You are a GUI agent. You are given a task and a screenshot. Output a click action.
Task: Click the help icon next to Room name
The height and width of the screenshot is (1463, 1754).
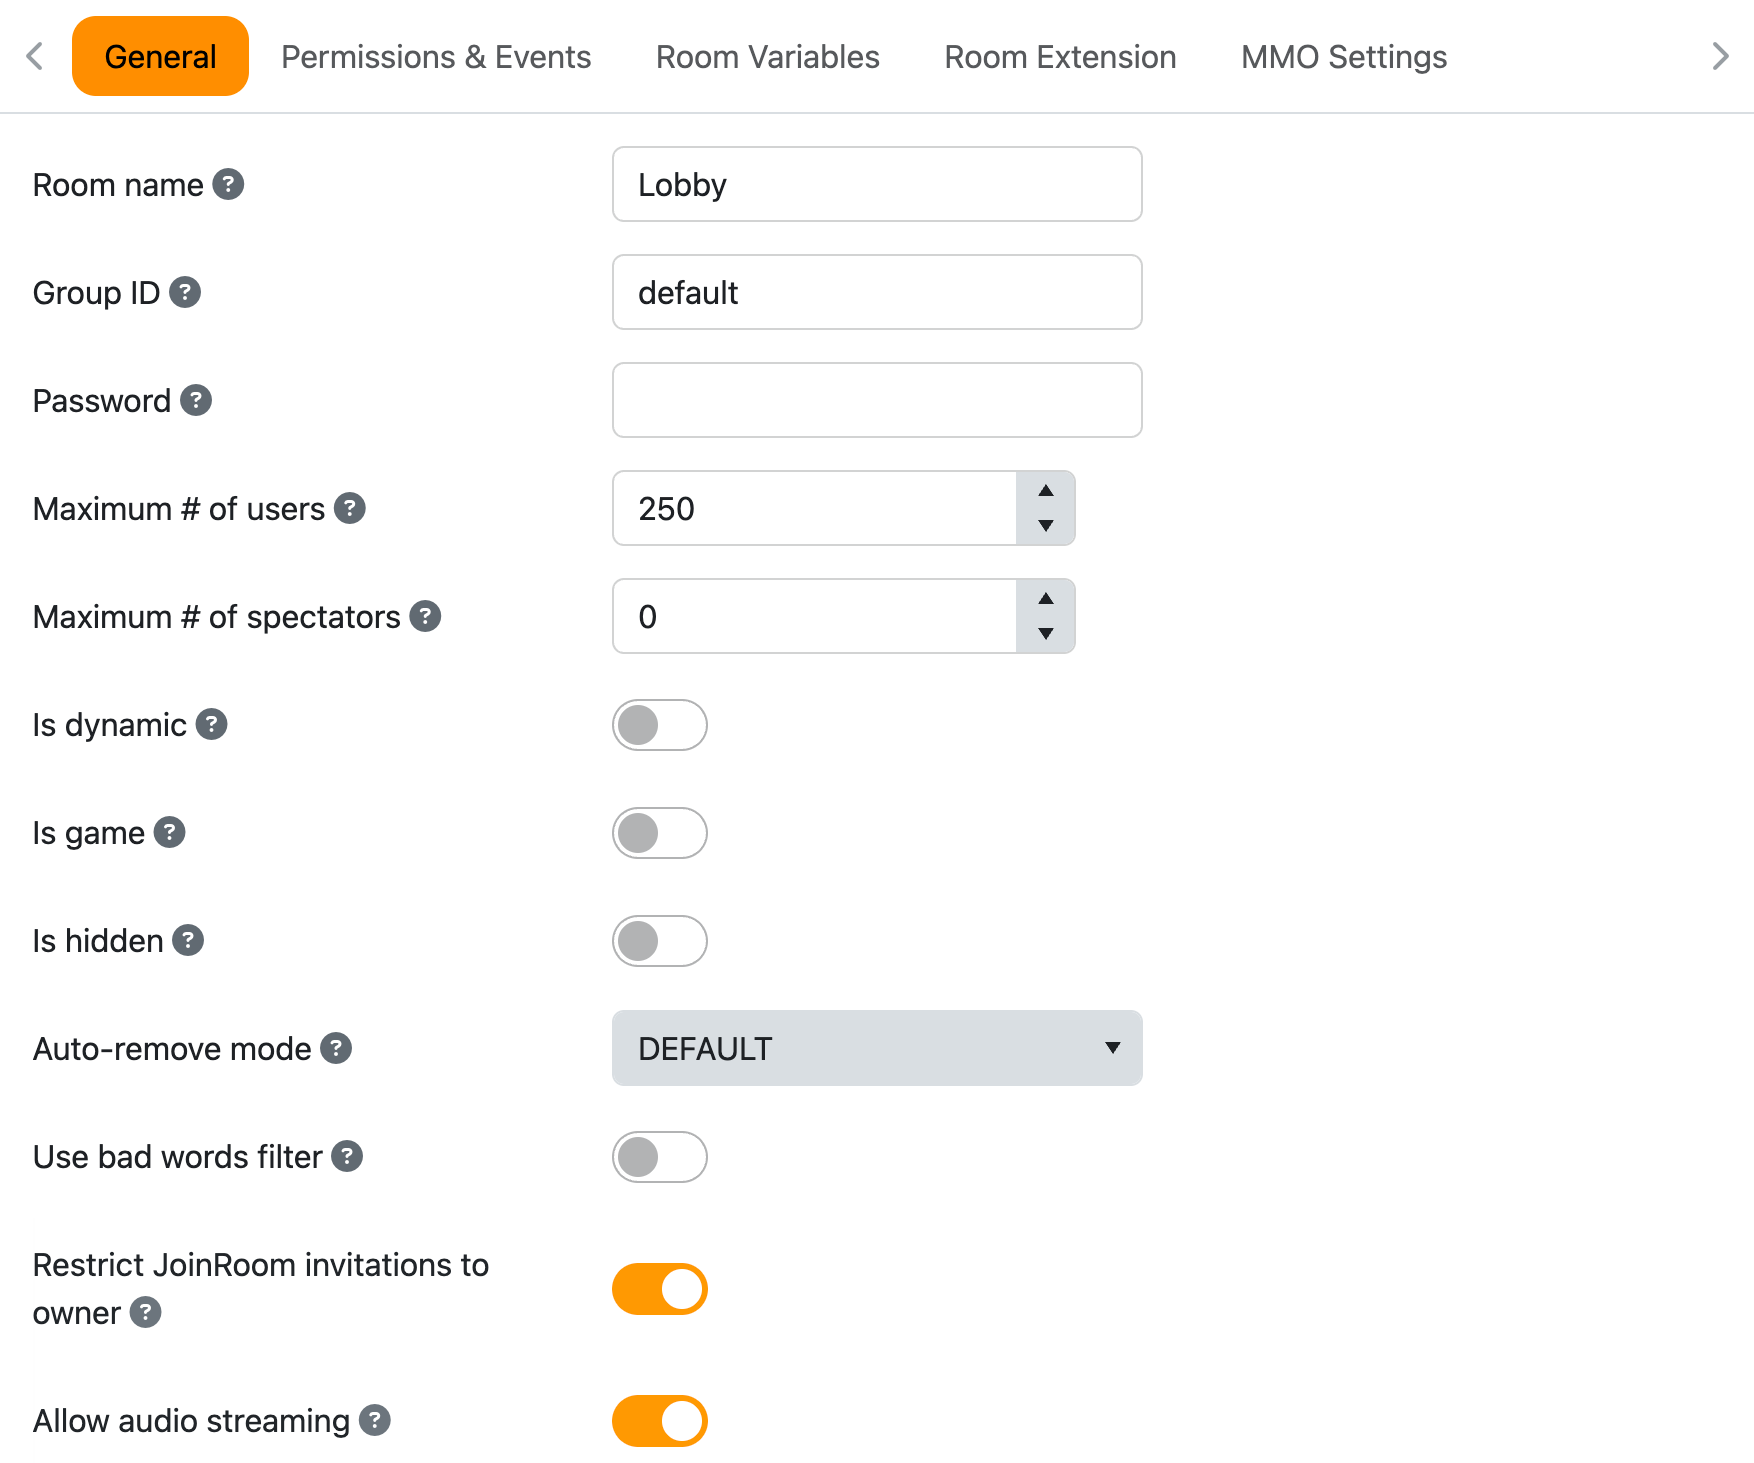pos(228,184)
